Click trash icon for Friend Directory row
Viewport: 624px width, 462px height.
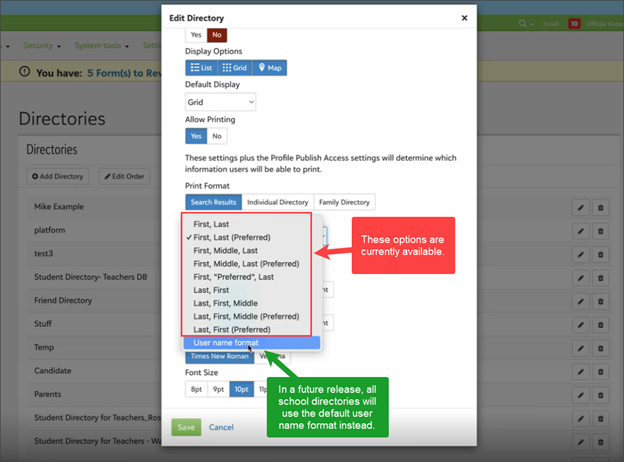point(601,301)
